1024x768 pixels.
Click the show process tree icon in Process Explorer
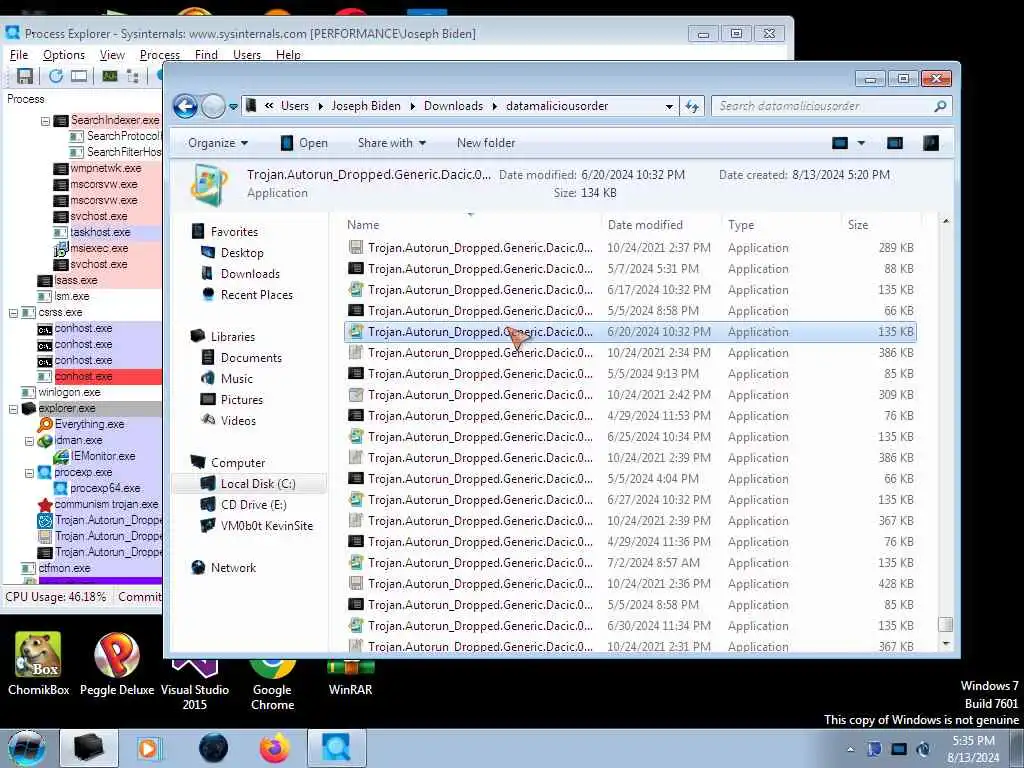point(133,76)
